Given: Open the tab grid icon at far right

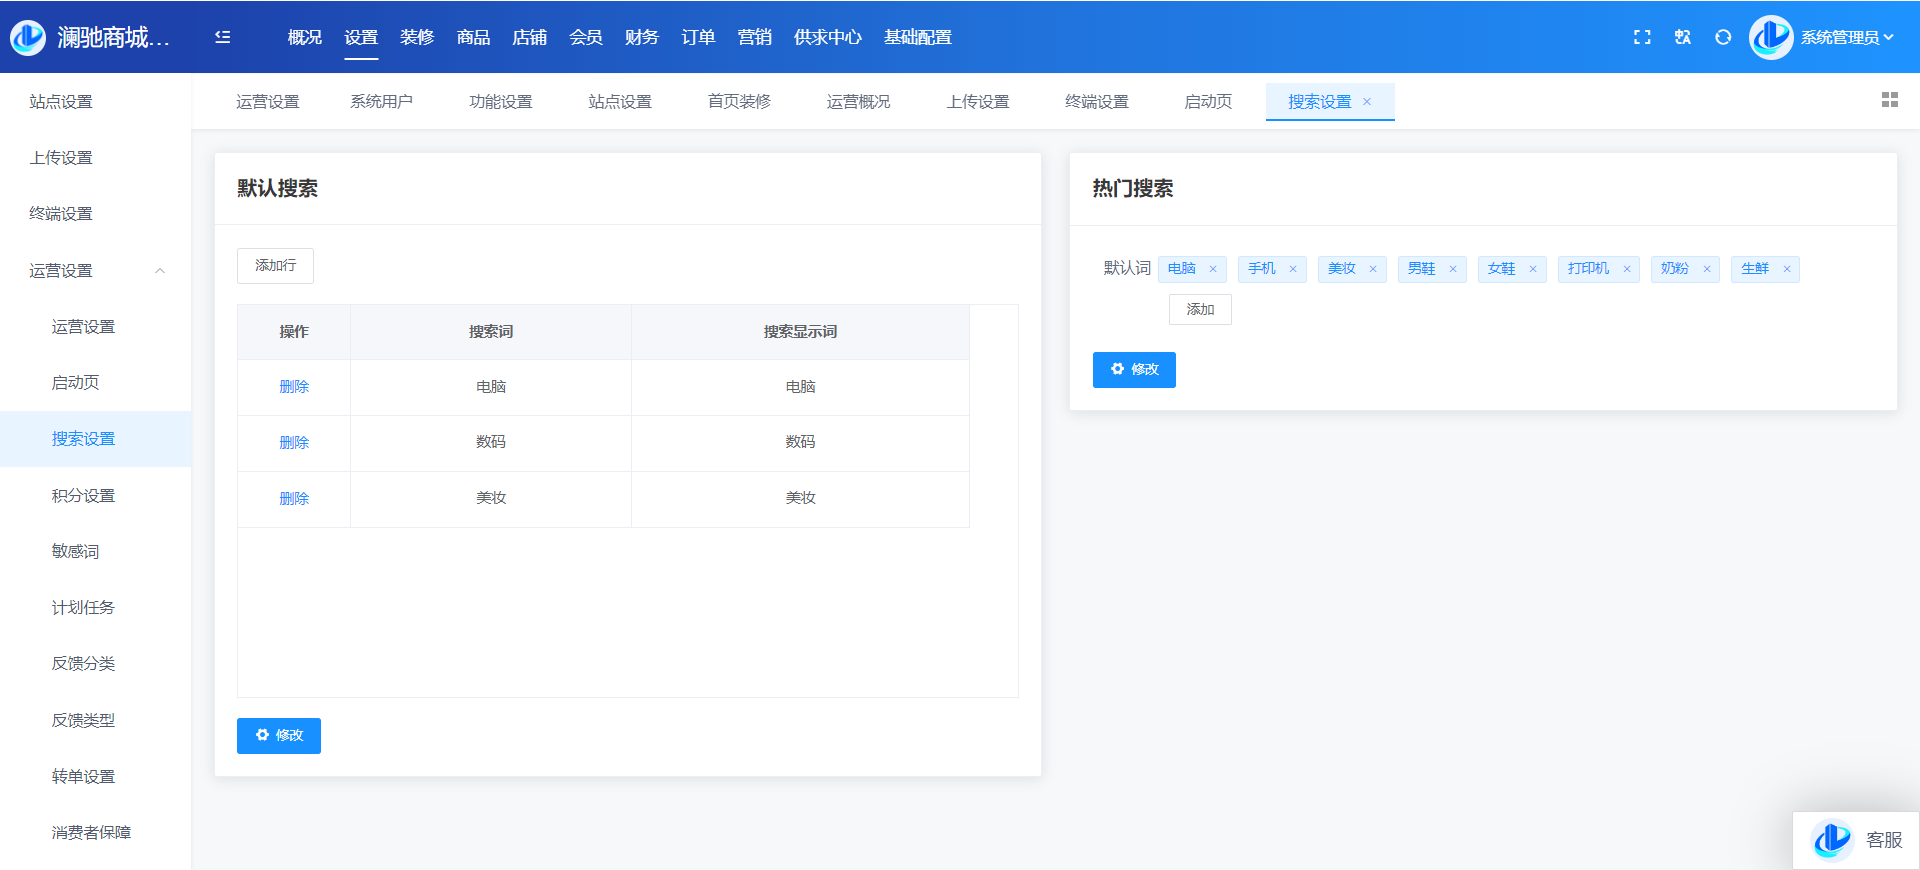Looking at the screenshot, I should point(1889,100).
